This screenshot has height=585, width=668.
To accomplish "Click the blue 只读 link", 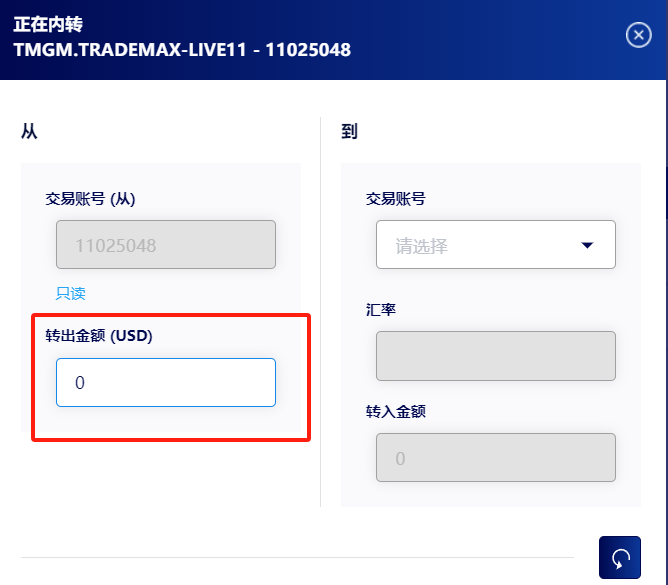I will 70,293.
